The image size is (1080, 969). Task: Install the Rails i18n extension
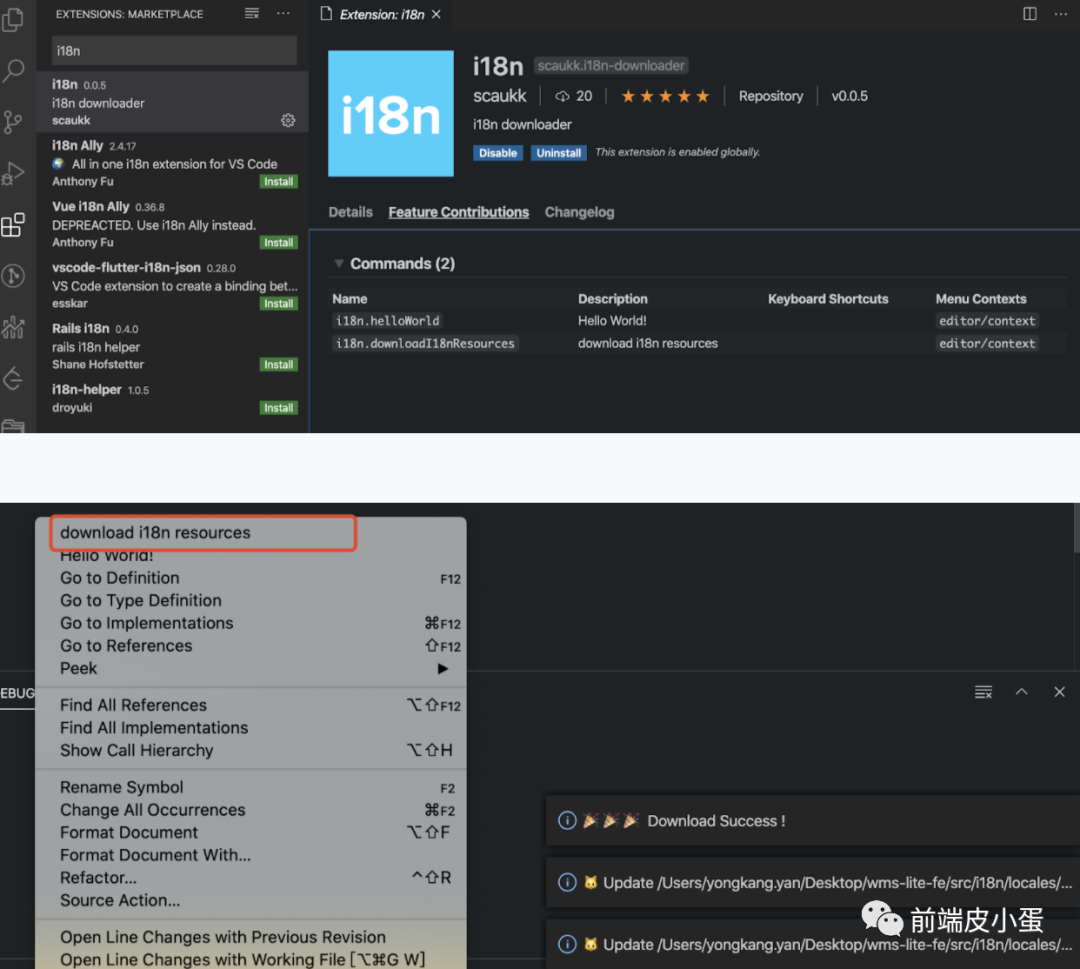pyautogui.click(x=279, y=364)
